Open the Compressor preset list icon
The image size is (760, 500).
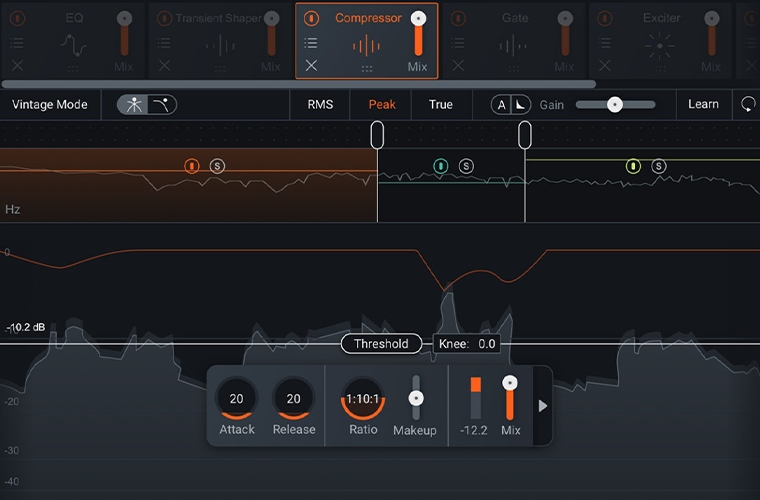point(311,43)
